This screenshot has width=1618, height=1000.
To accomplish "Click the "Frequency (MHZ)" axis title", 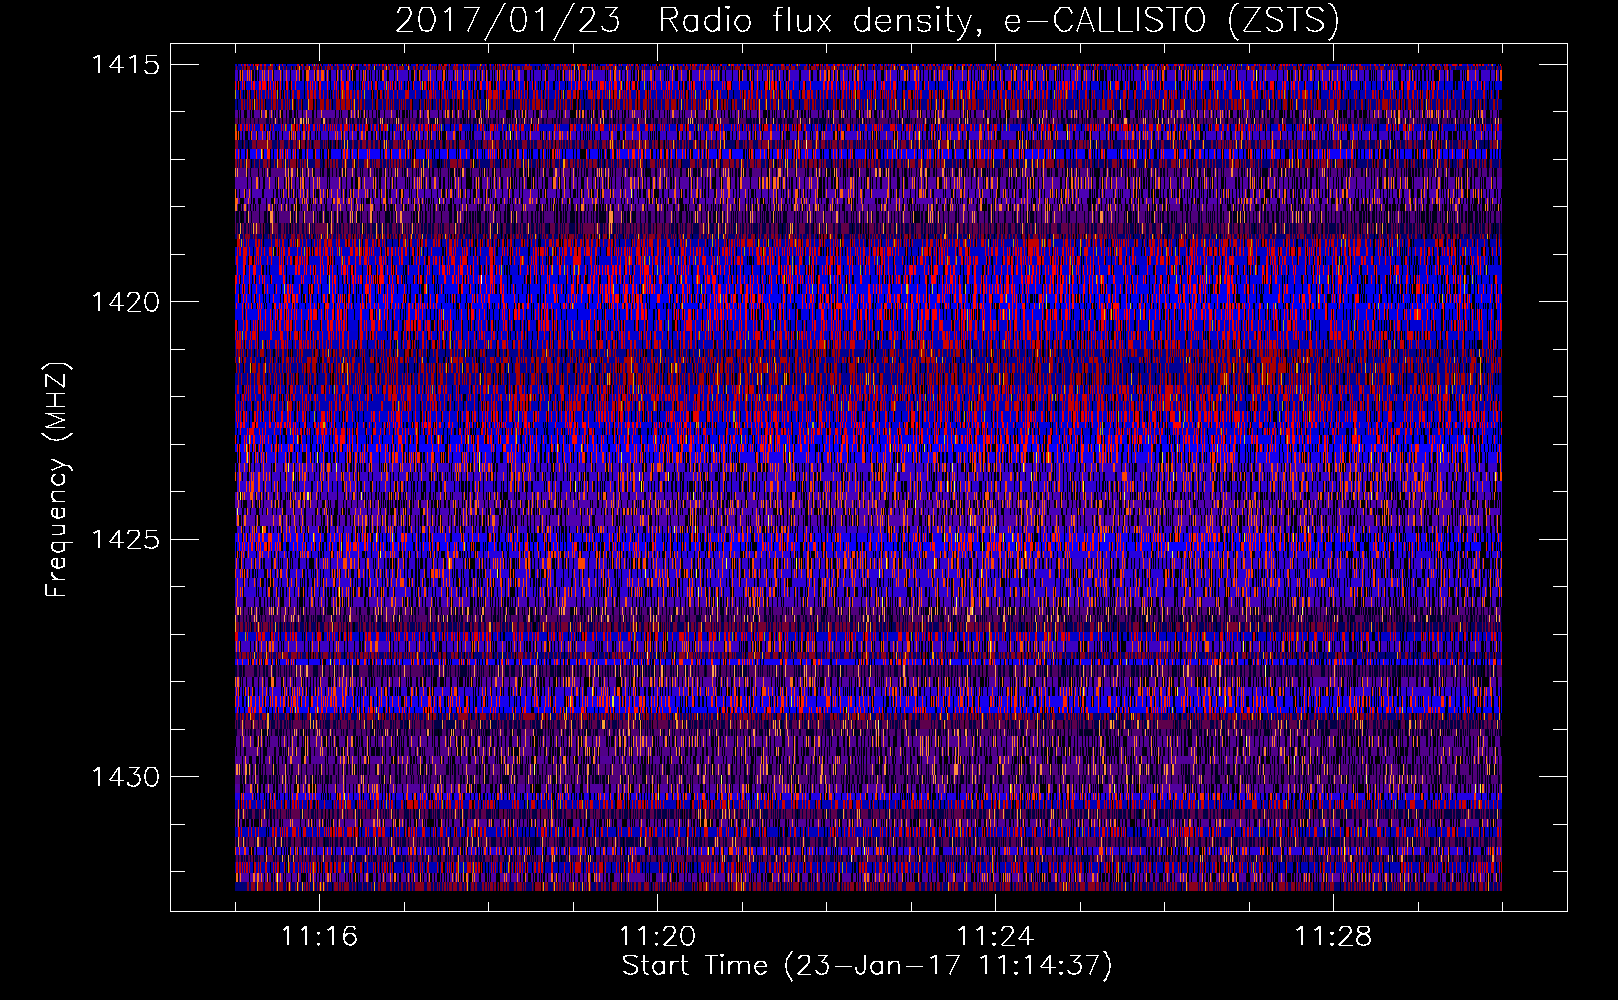I will (x=58, y=480).
